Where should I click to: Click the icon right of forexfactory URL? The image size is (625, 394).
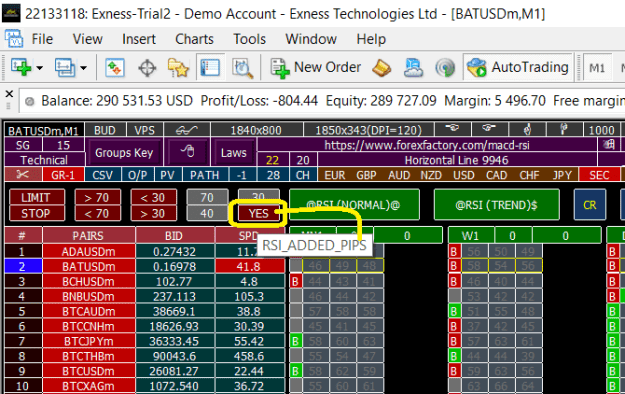pos(609,144)
